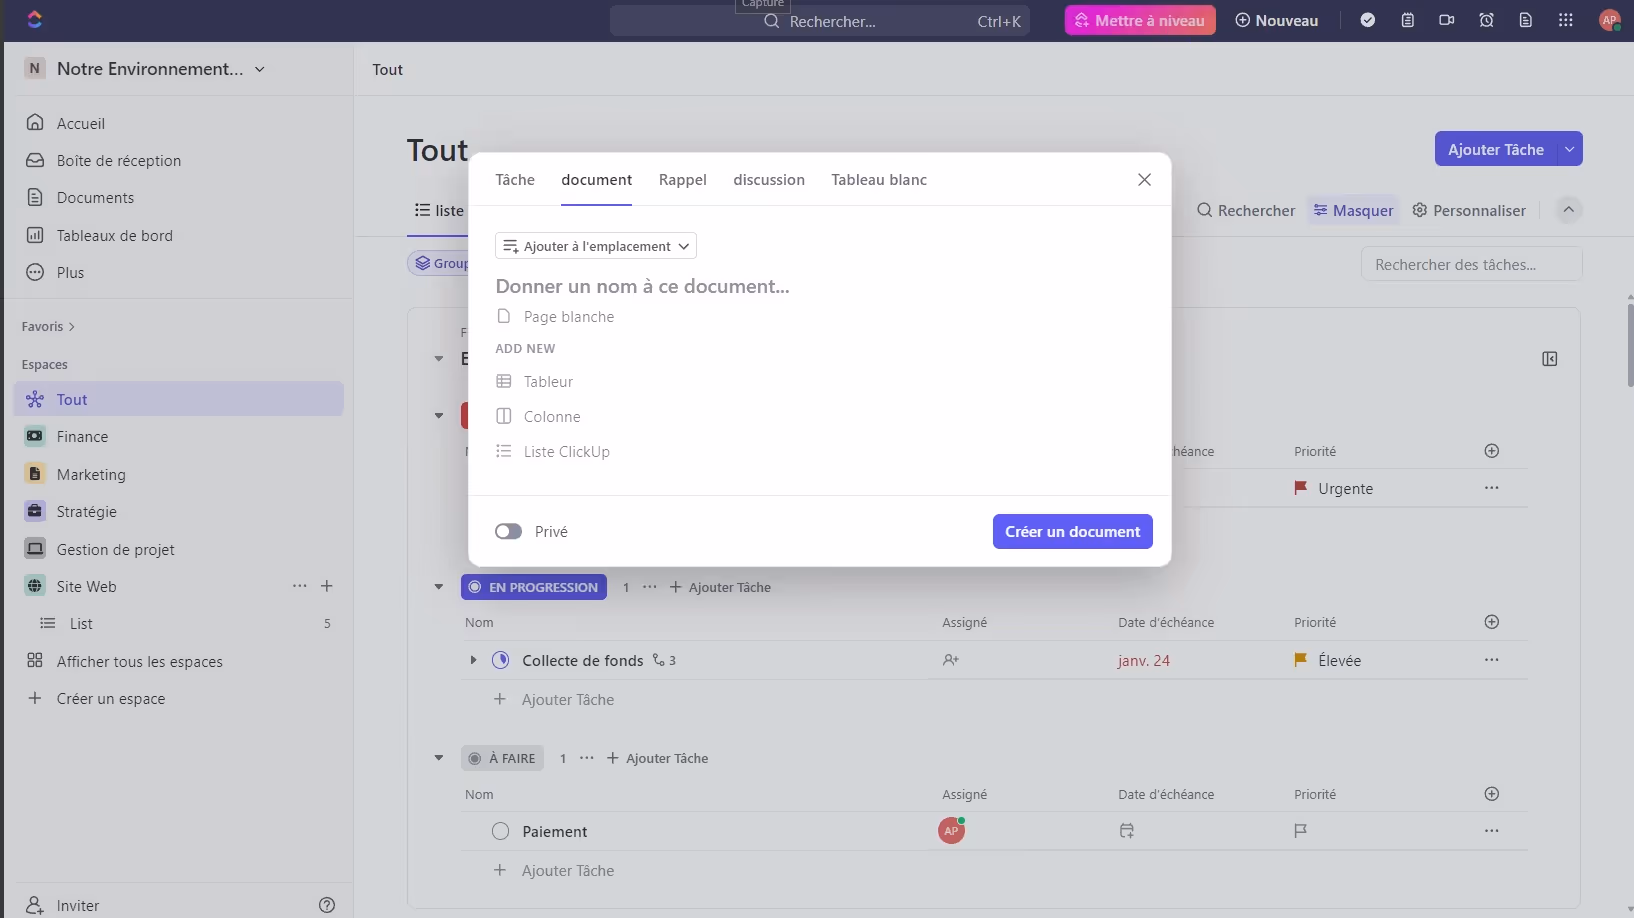Image resolution: width=1634 pixels, height=918 pixels.
Task: Click the Rechercher des tâches search field
Action: [x=1473, y=263]
